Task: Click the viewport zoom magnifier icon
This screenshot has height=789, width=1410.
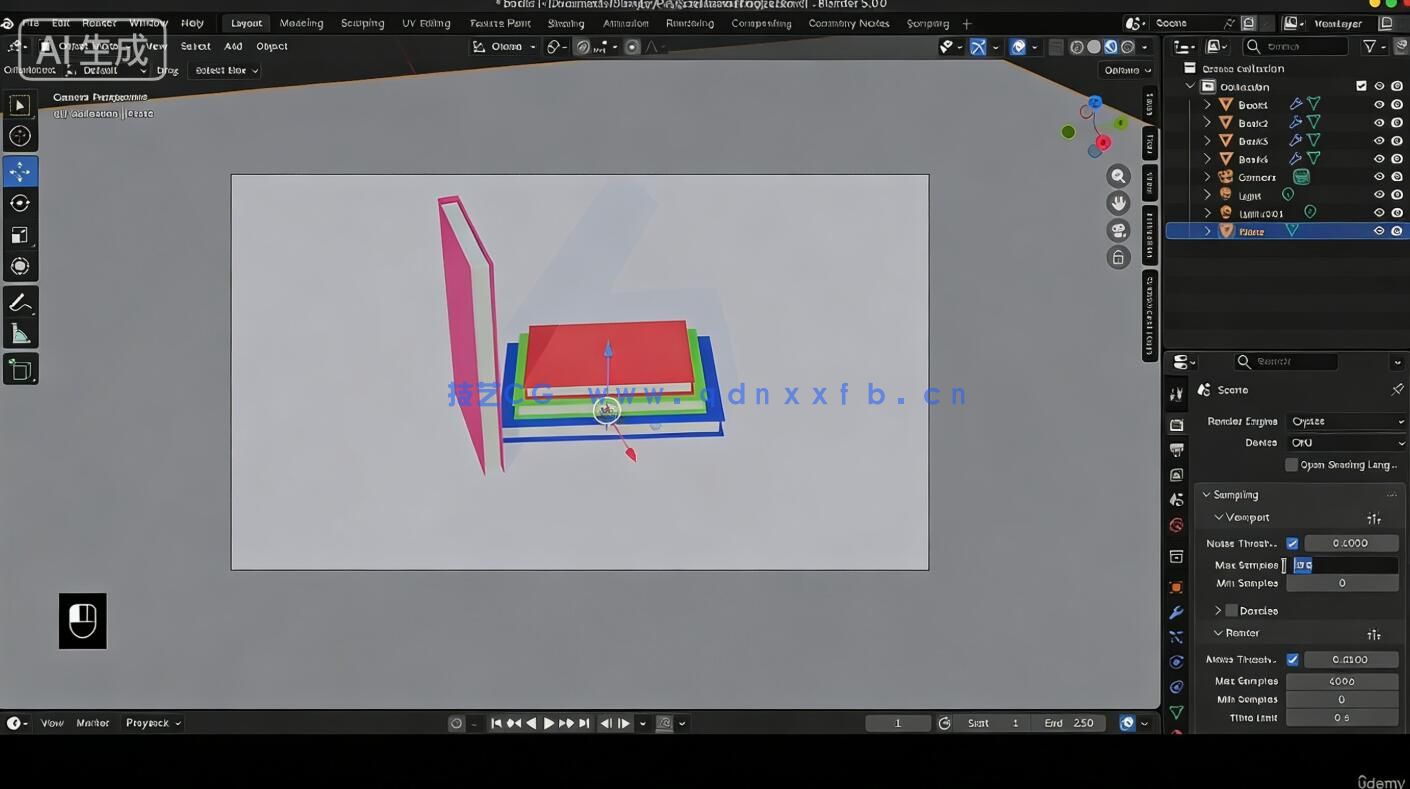Action: (x=1118, y=175)
